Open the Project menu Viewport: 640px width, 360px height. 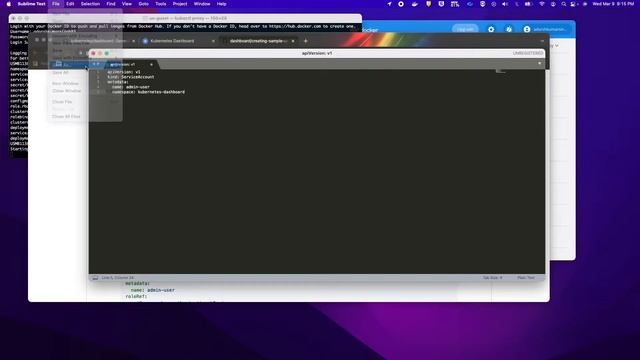click(180, 4)
